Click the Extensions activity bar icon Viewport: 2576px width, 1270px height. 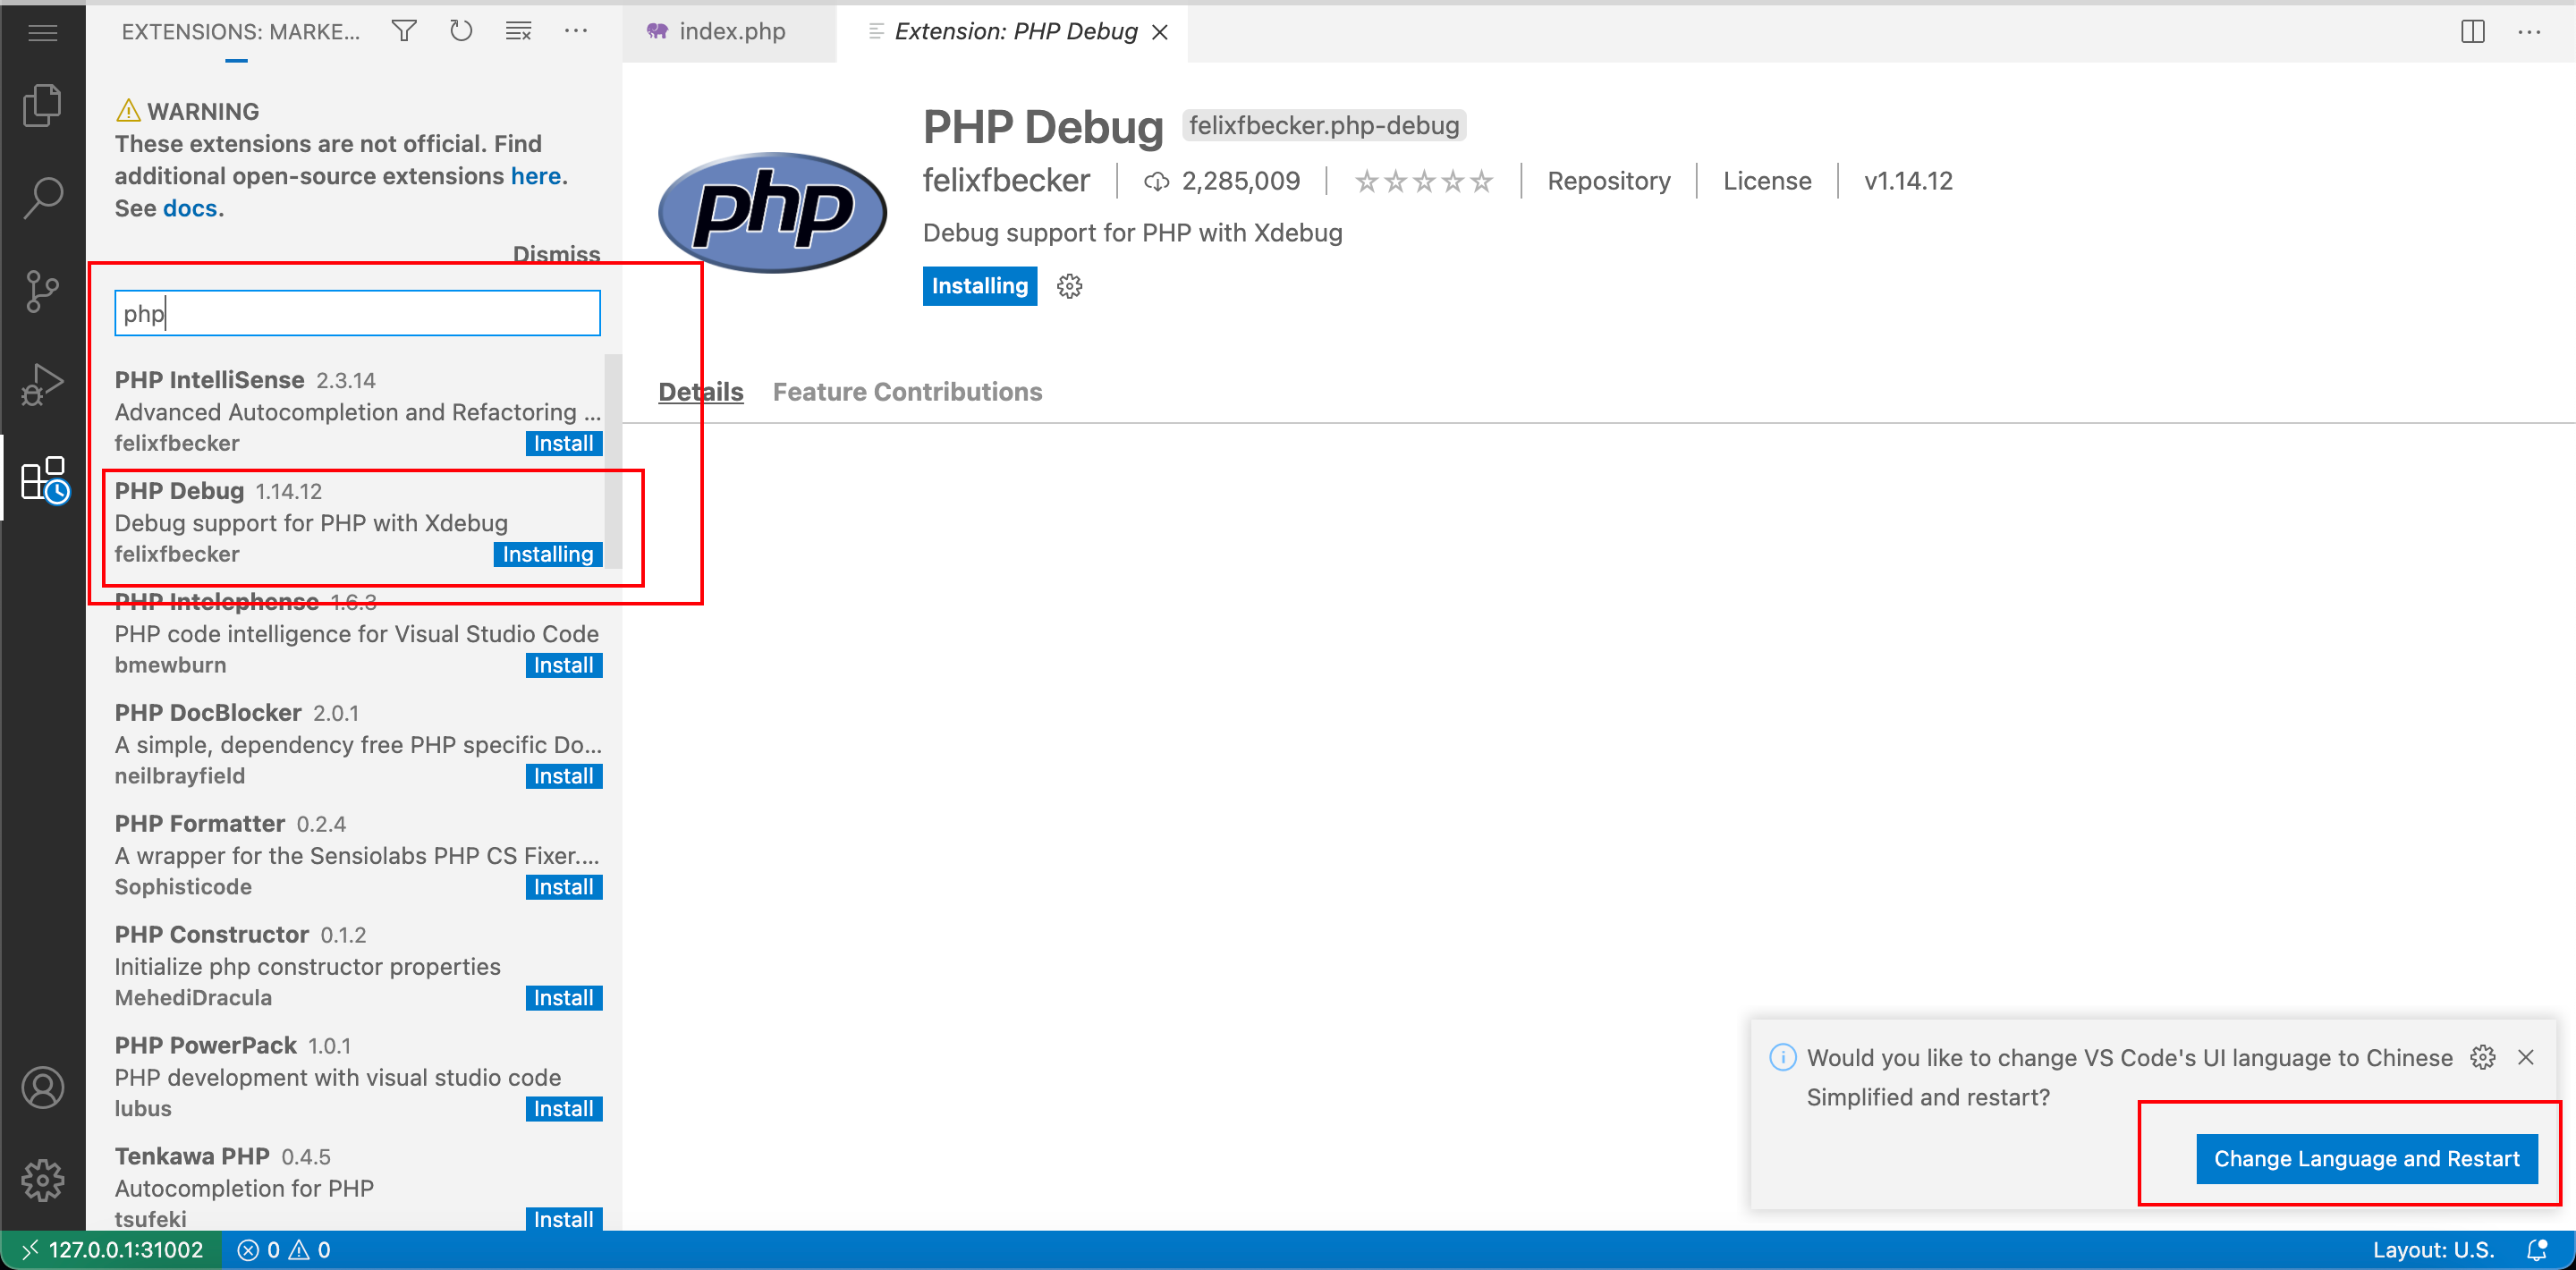tap(42, 479)
